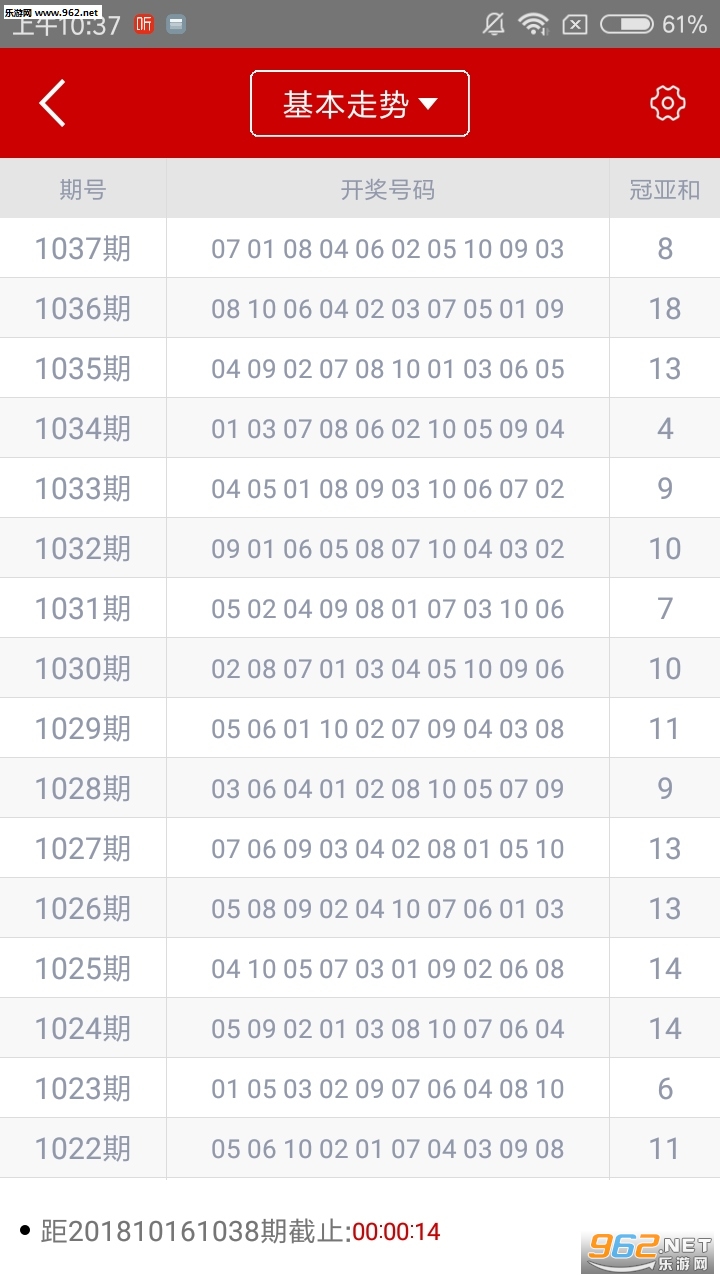Open the settings gear icon

(667, 103)
